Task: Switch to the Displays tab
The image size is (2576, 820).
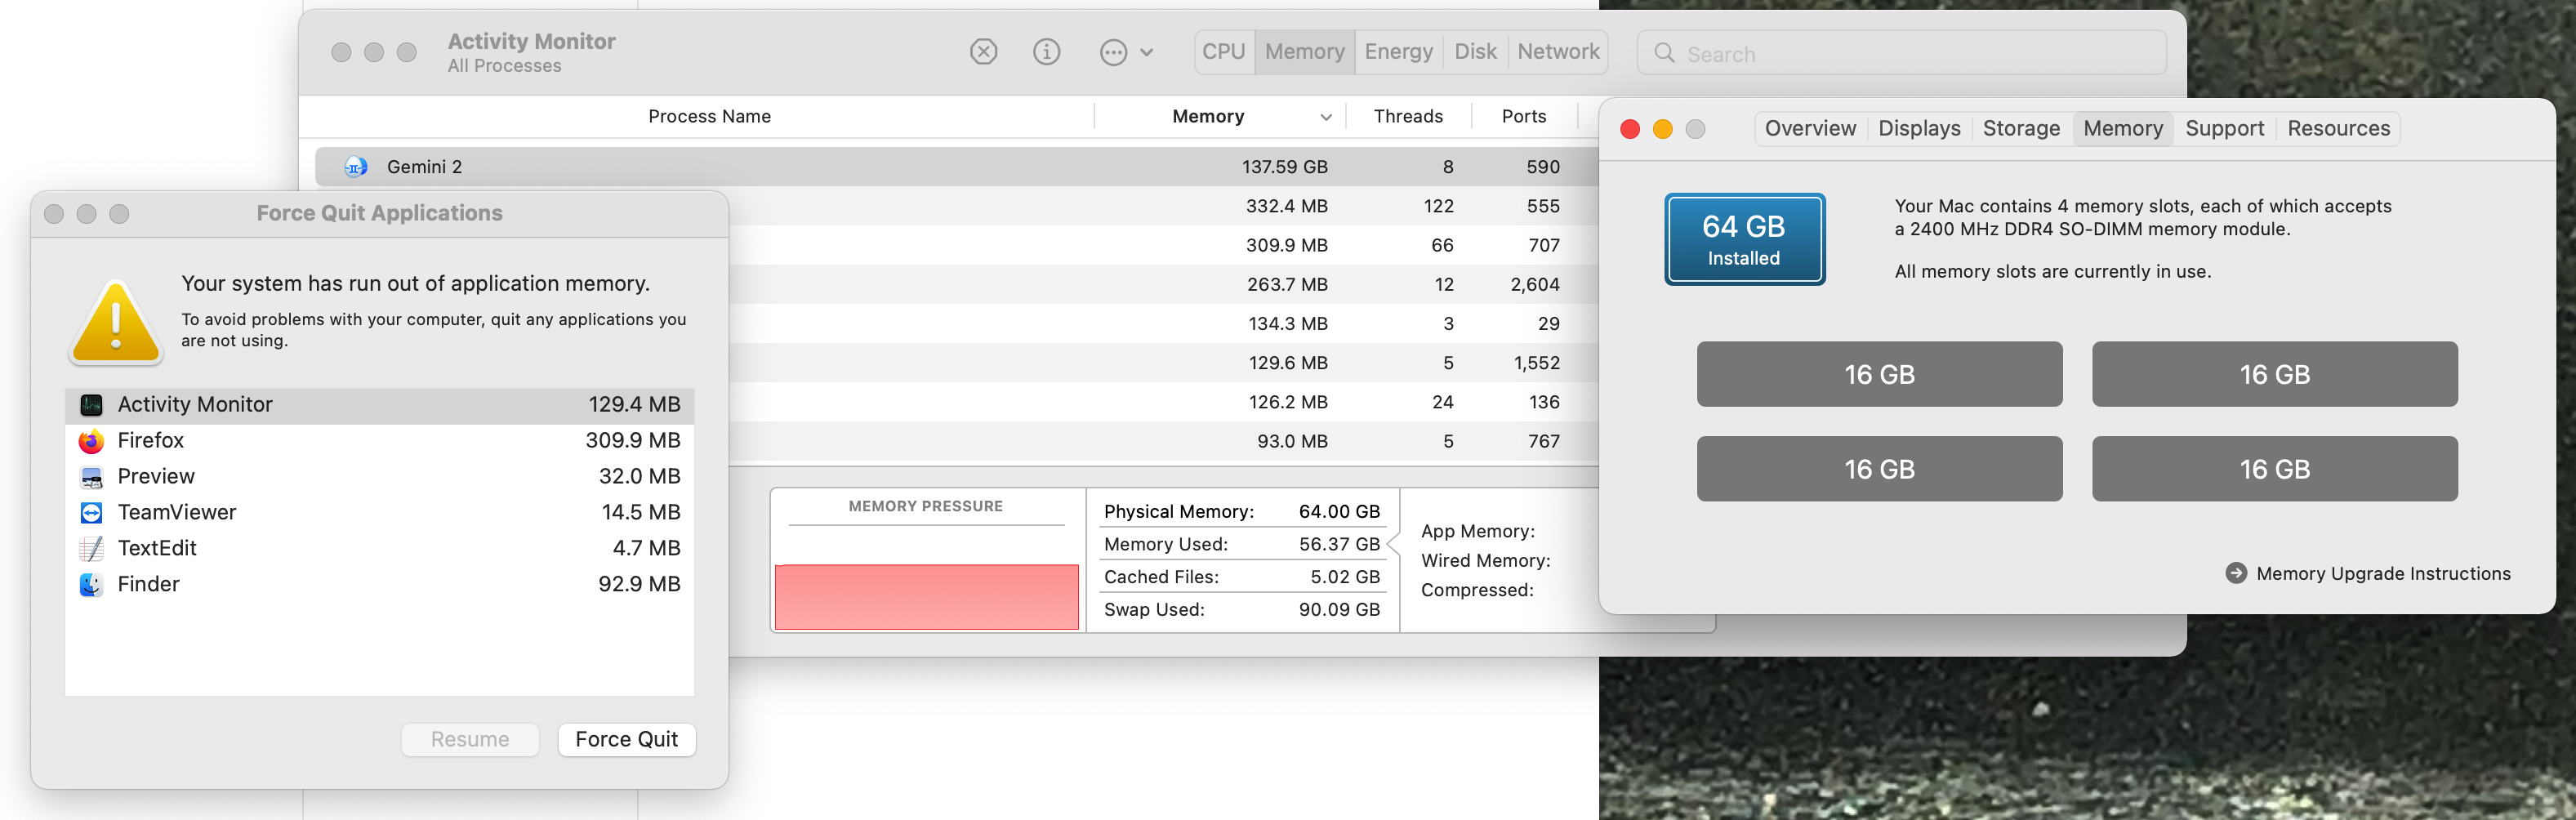Action: point(1919,129)
